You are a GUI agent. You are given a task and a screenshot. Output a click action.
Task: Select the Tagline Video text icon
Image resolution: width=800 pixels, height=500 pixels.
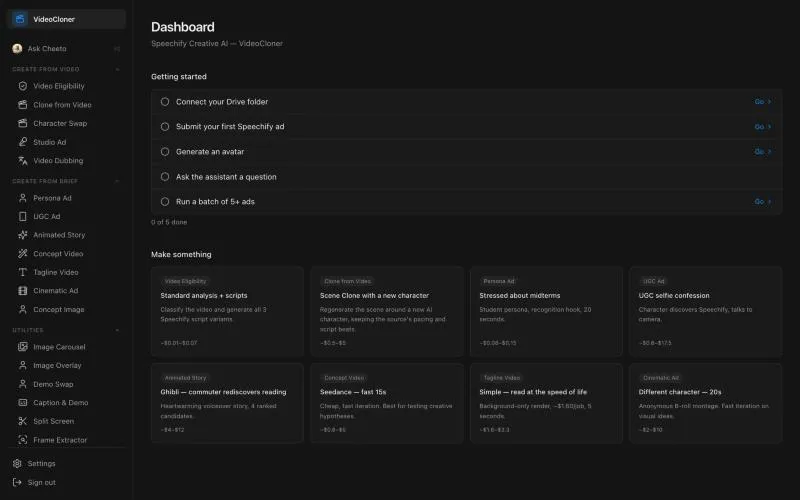click(x=22, y=272)
